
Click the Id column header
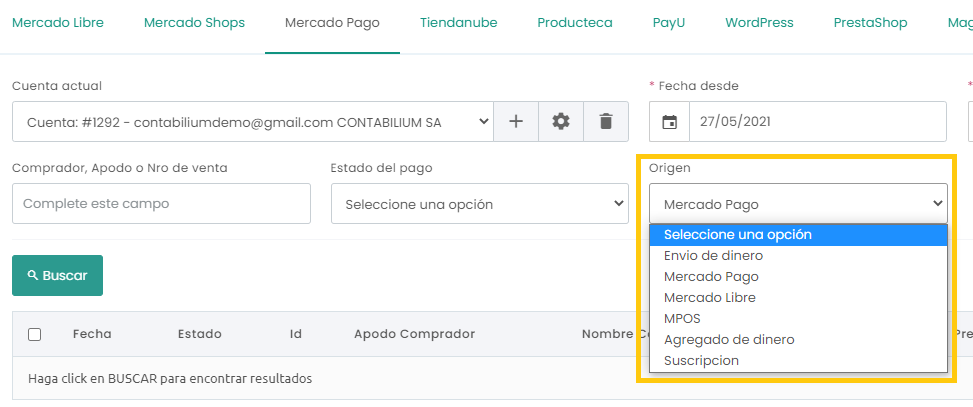tap(295, 334)
